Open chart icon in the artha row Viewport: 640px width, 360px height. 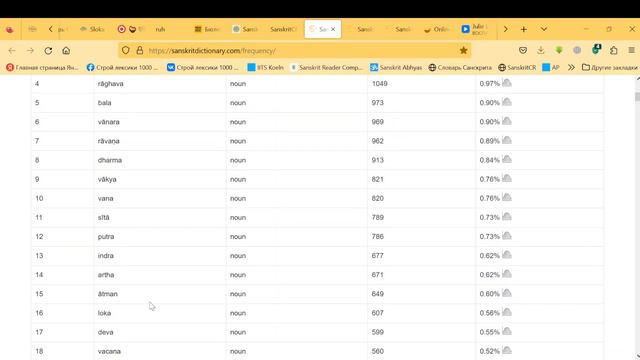(507, 274)
